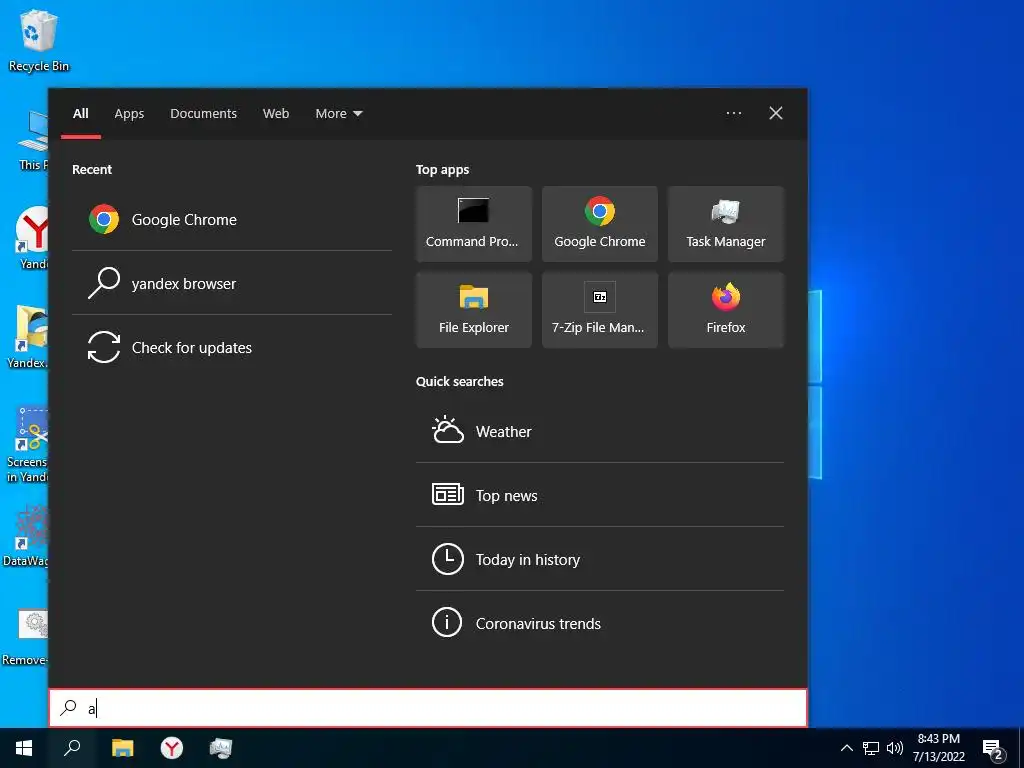Open the taskbar clock and date
The width and height of the screenshot is (1024, 768).
pos(938,748)
